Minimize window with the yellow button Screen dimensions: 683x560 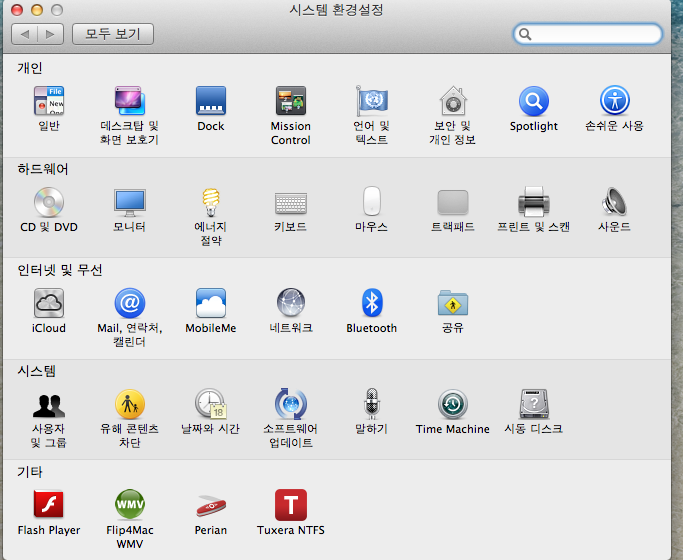(37, 10)
